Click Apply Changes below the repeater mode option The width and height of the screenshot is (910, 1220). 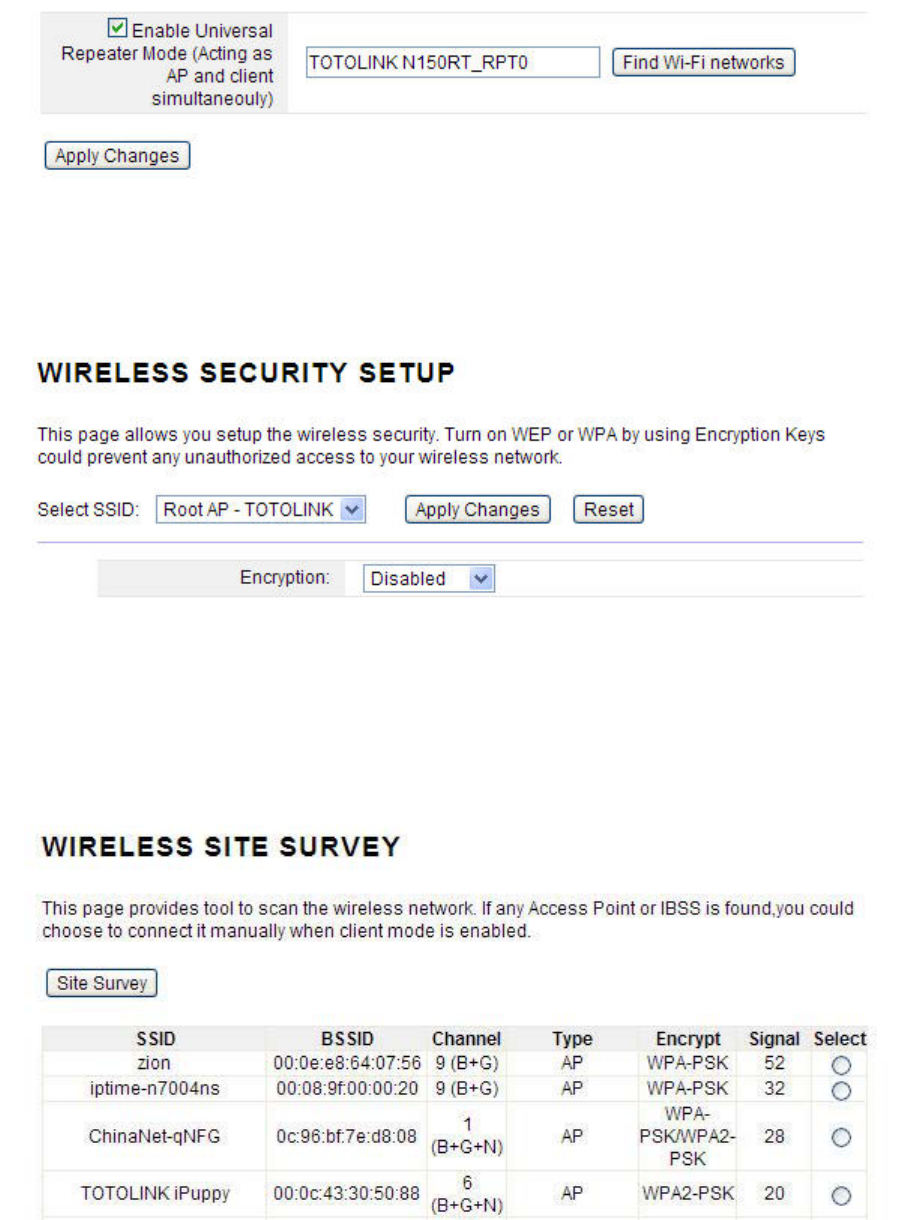(x=117, y=156)
